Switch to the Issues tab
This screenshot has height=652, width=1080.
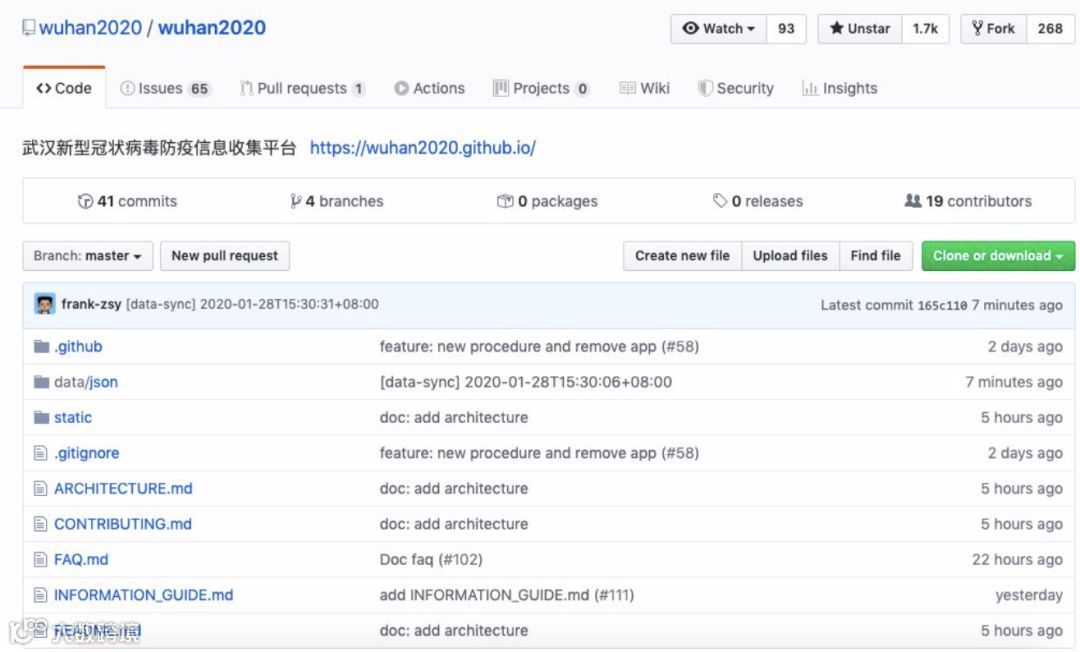(164, 88)
